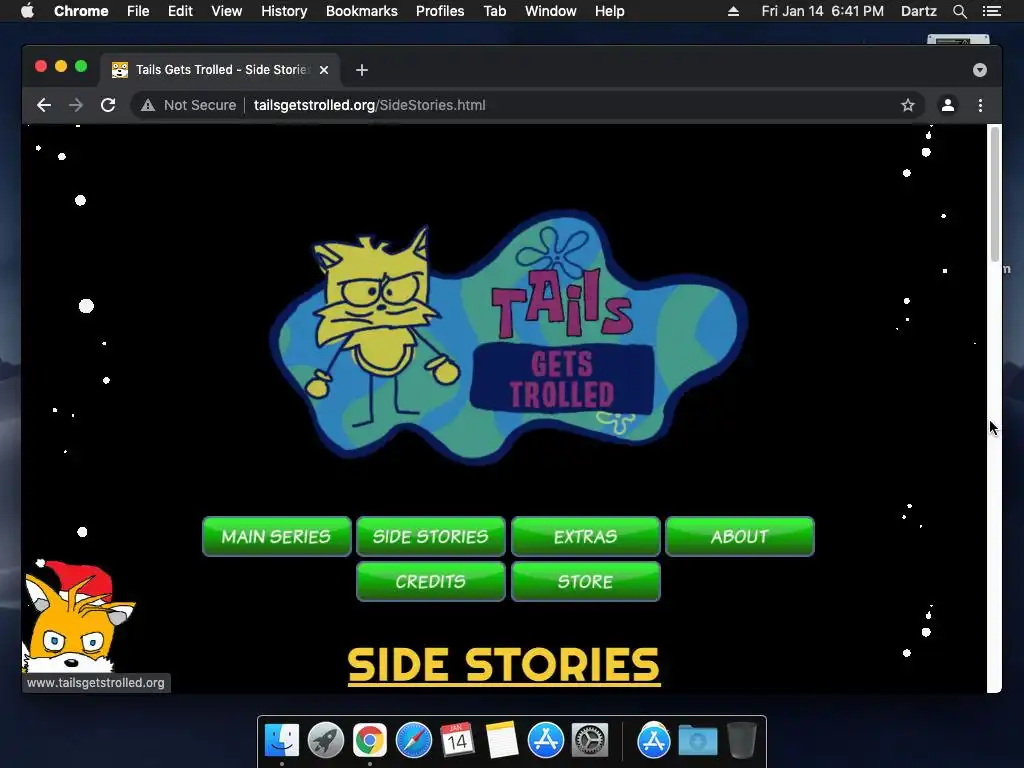Open the Apple menu
The height and width of the screenshot is (768, 1024).
tap(27, 11)
